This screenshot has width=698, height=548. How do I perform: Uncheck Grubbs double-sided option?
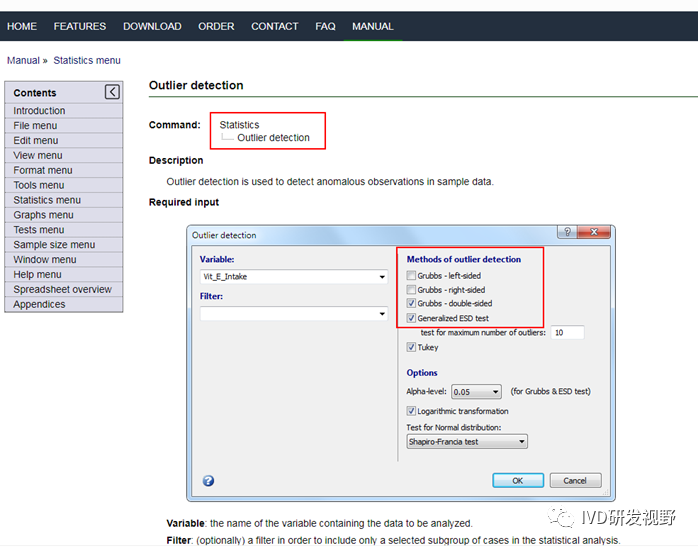coord(412,304)
